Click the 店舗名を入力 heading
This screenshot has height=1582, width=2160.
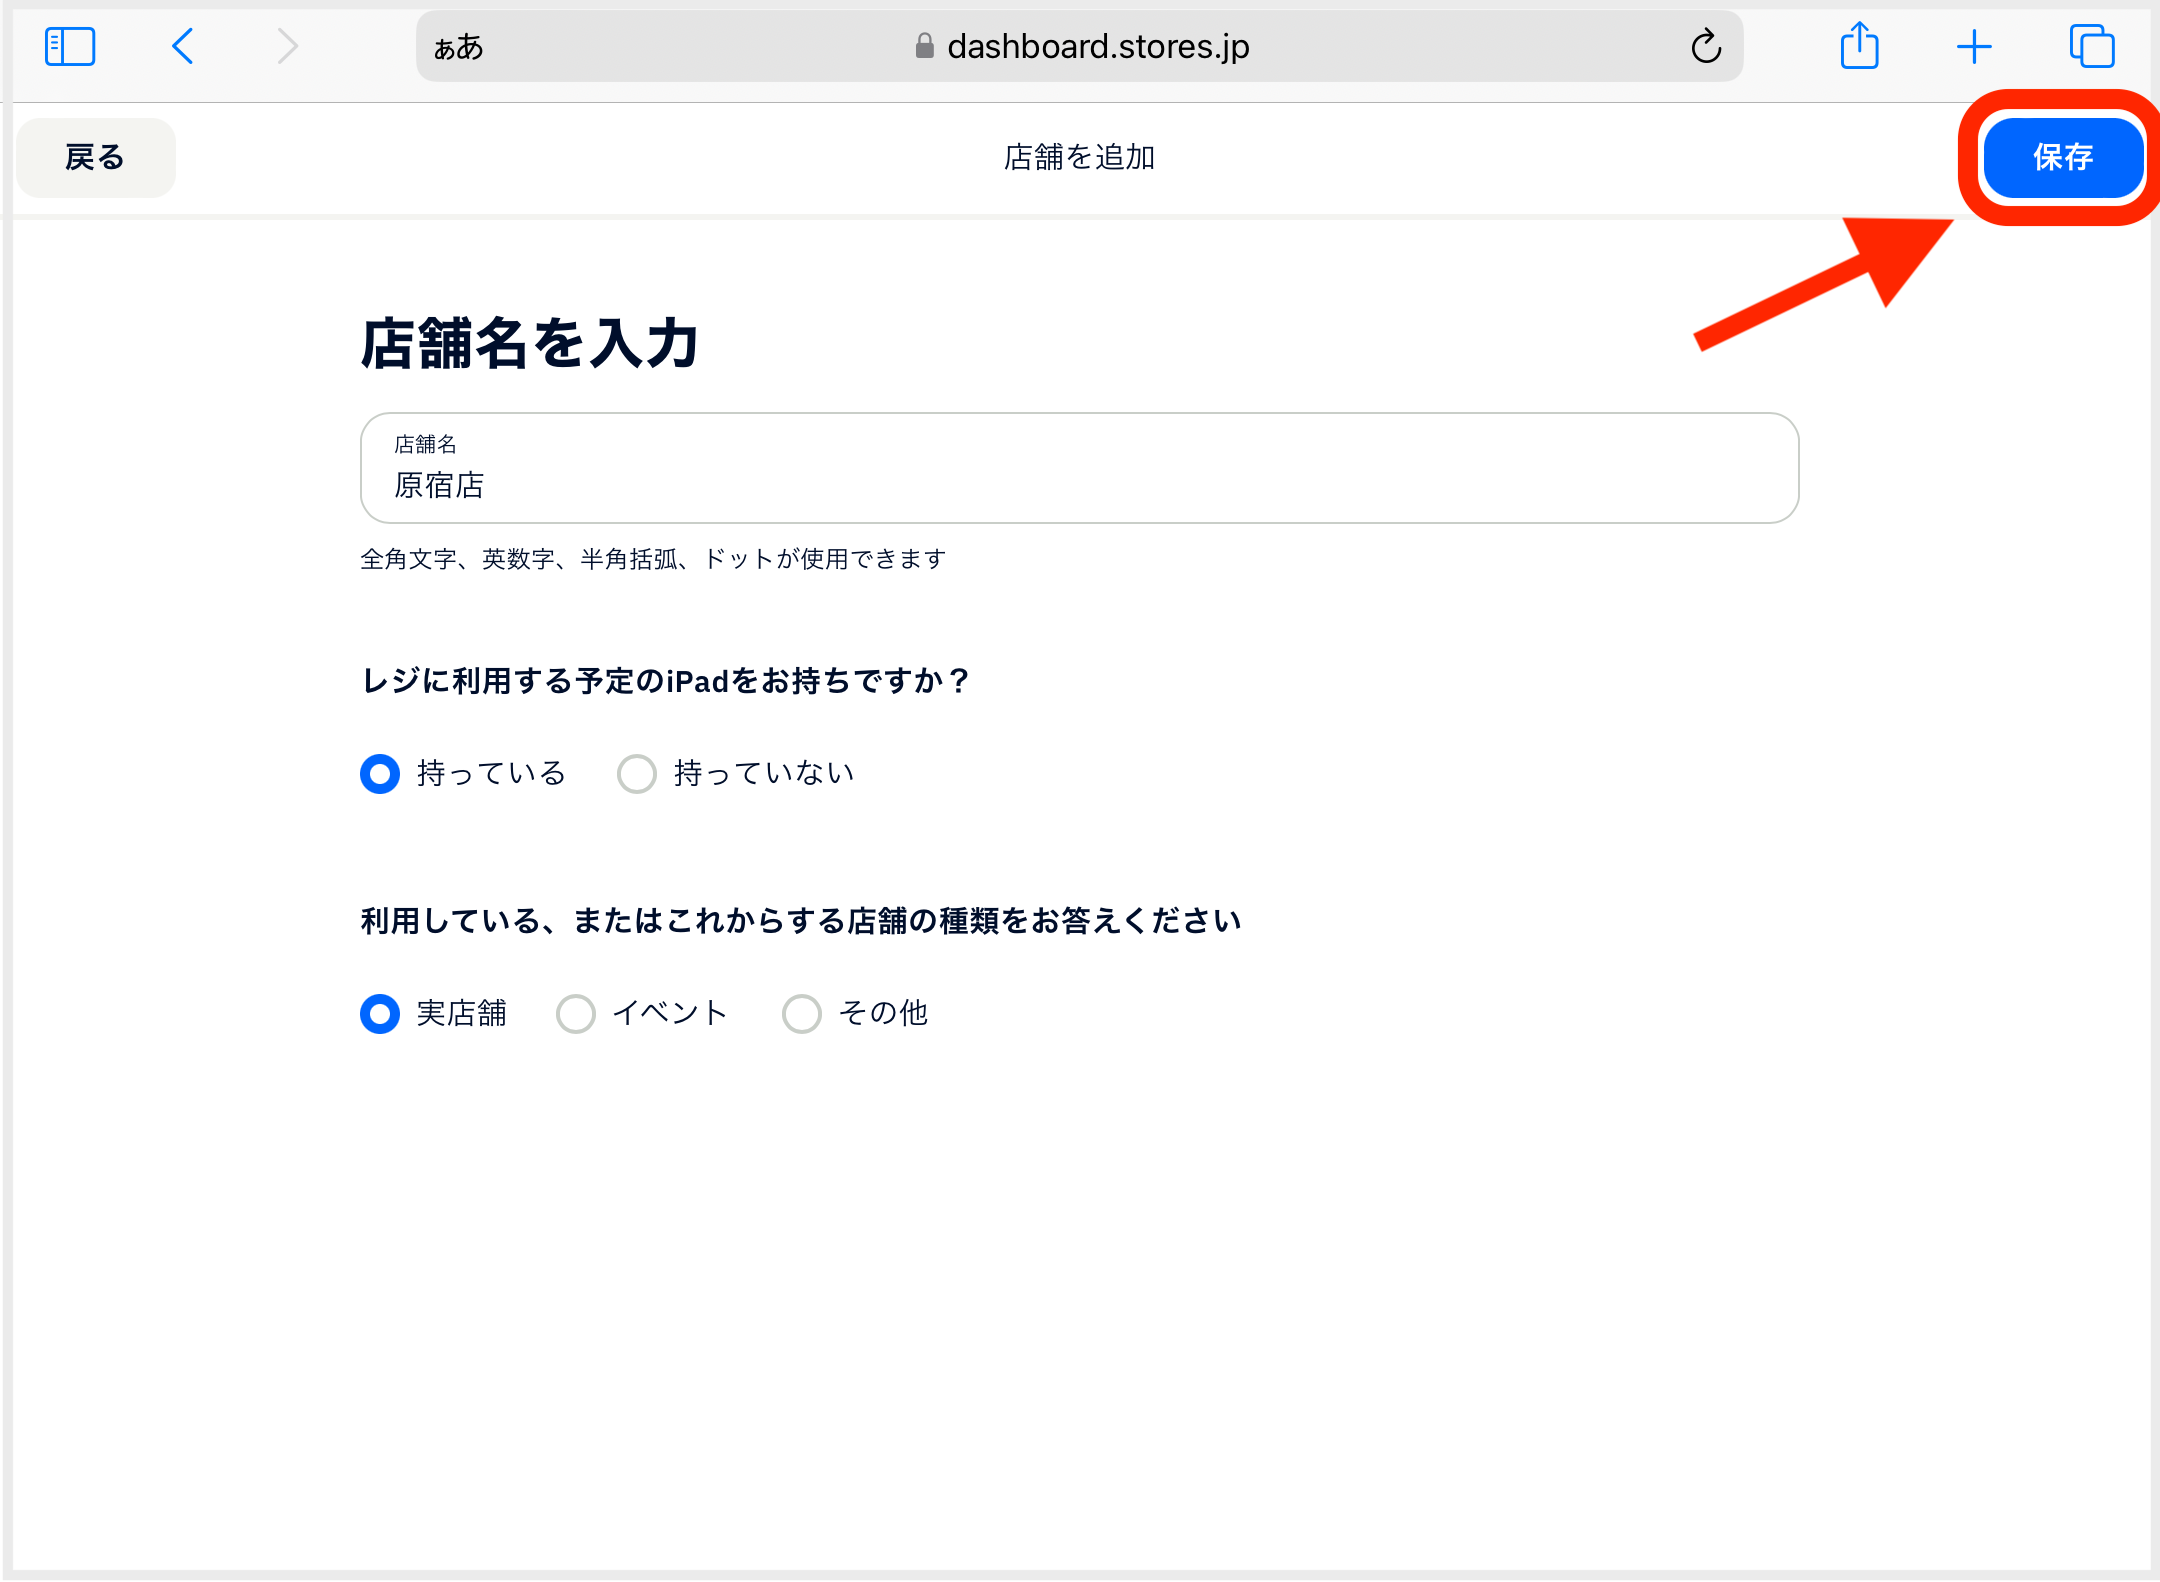530,343
